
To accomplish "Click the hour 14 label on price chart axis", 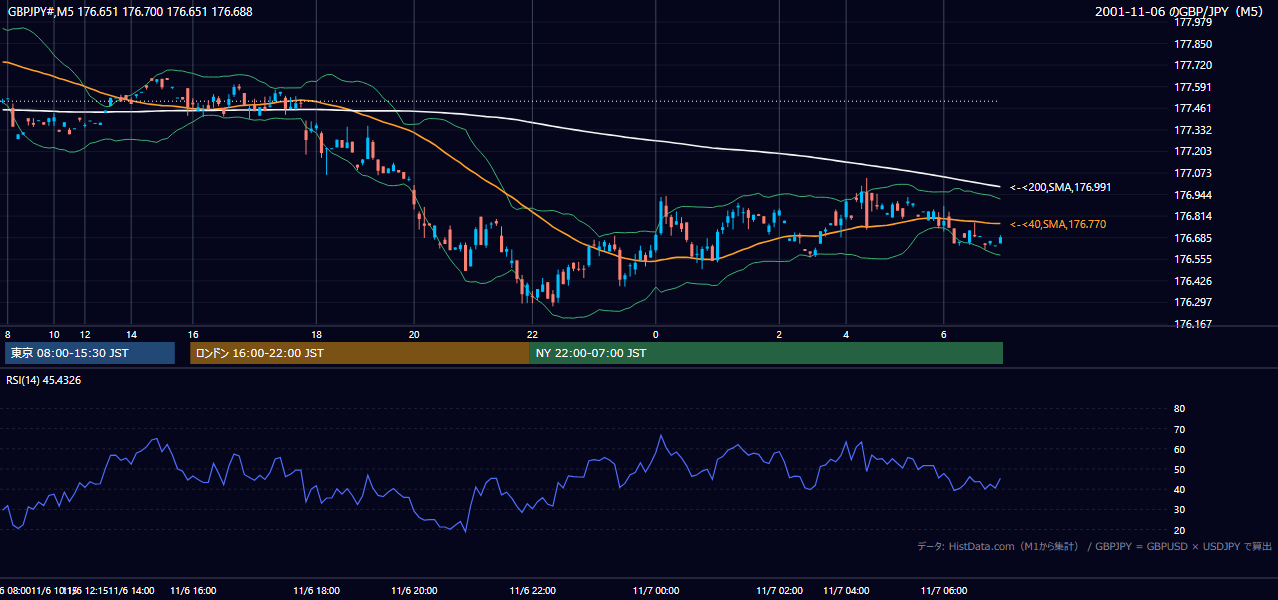I will 131,334.
